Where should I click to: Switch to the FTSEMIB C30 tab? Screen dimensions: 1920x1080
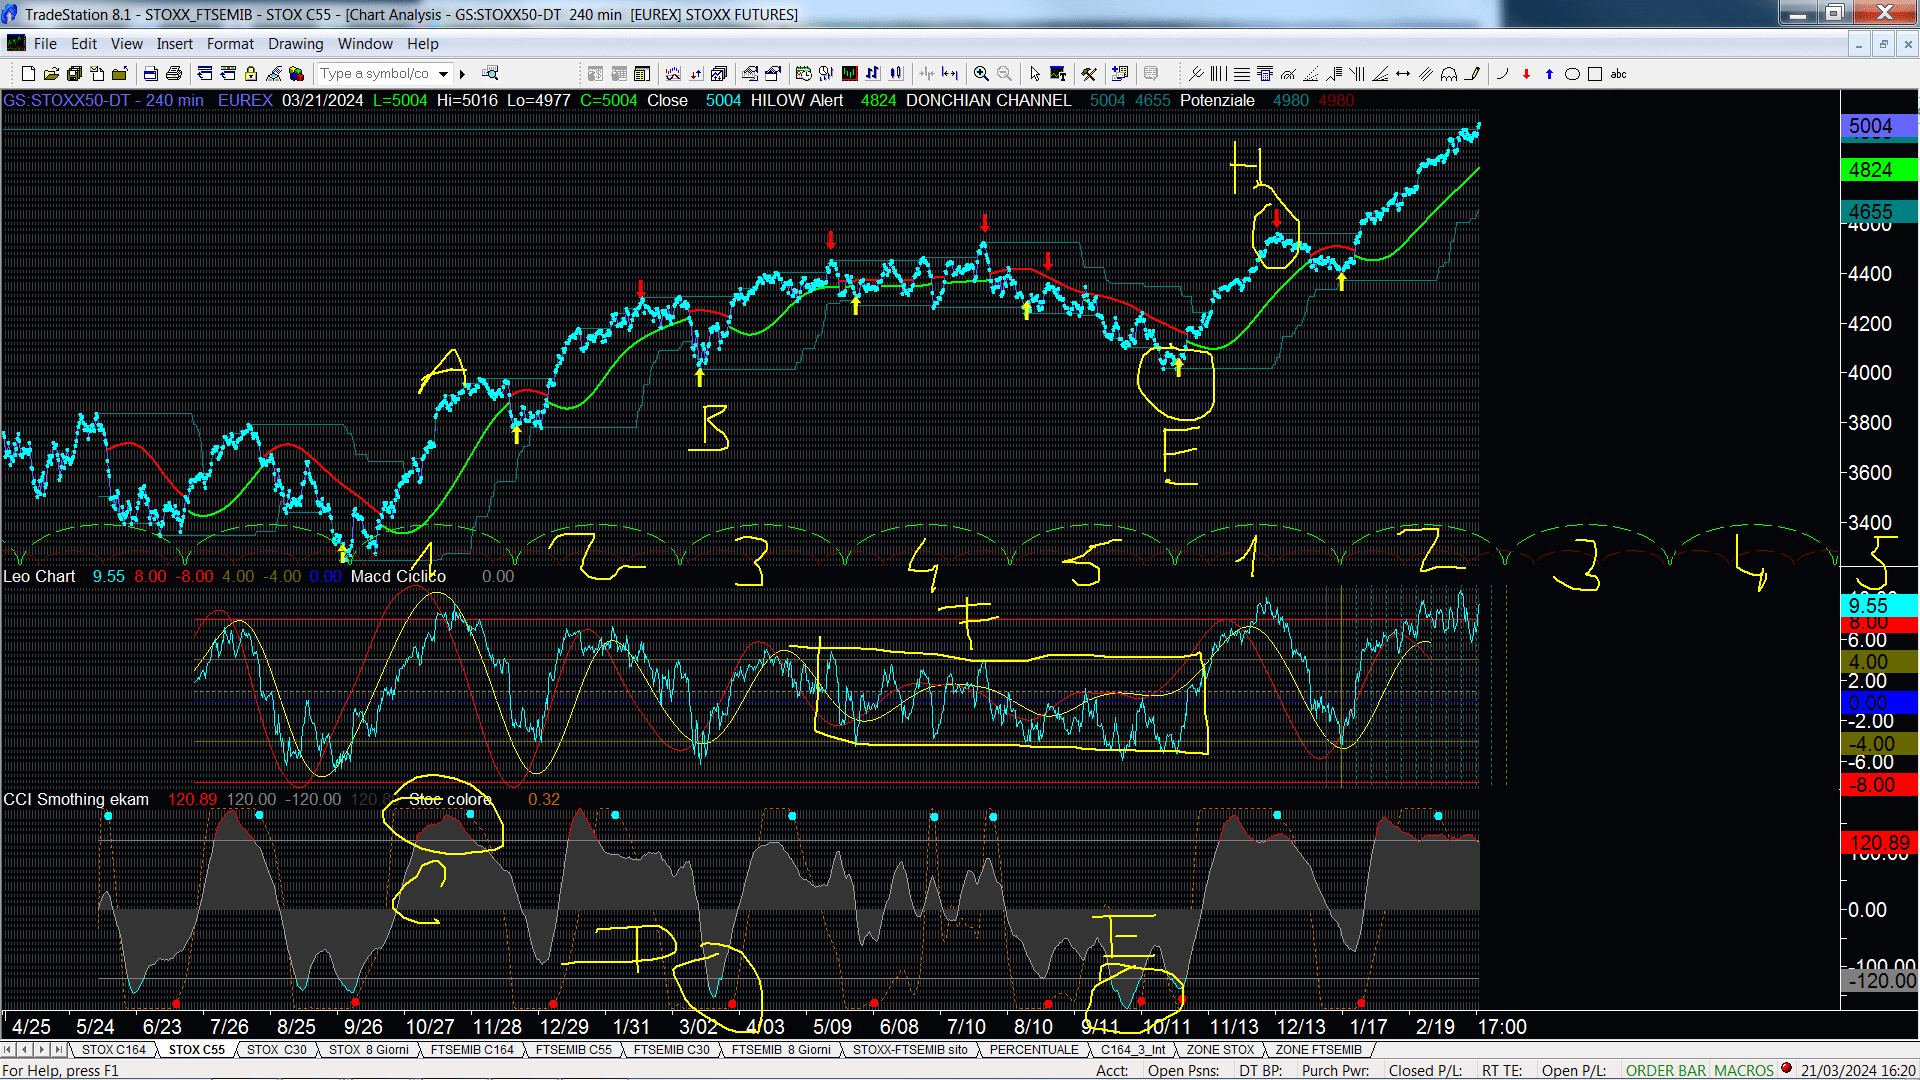pos(672,1049)
